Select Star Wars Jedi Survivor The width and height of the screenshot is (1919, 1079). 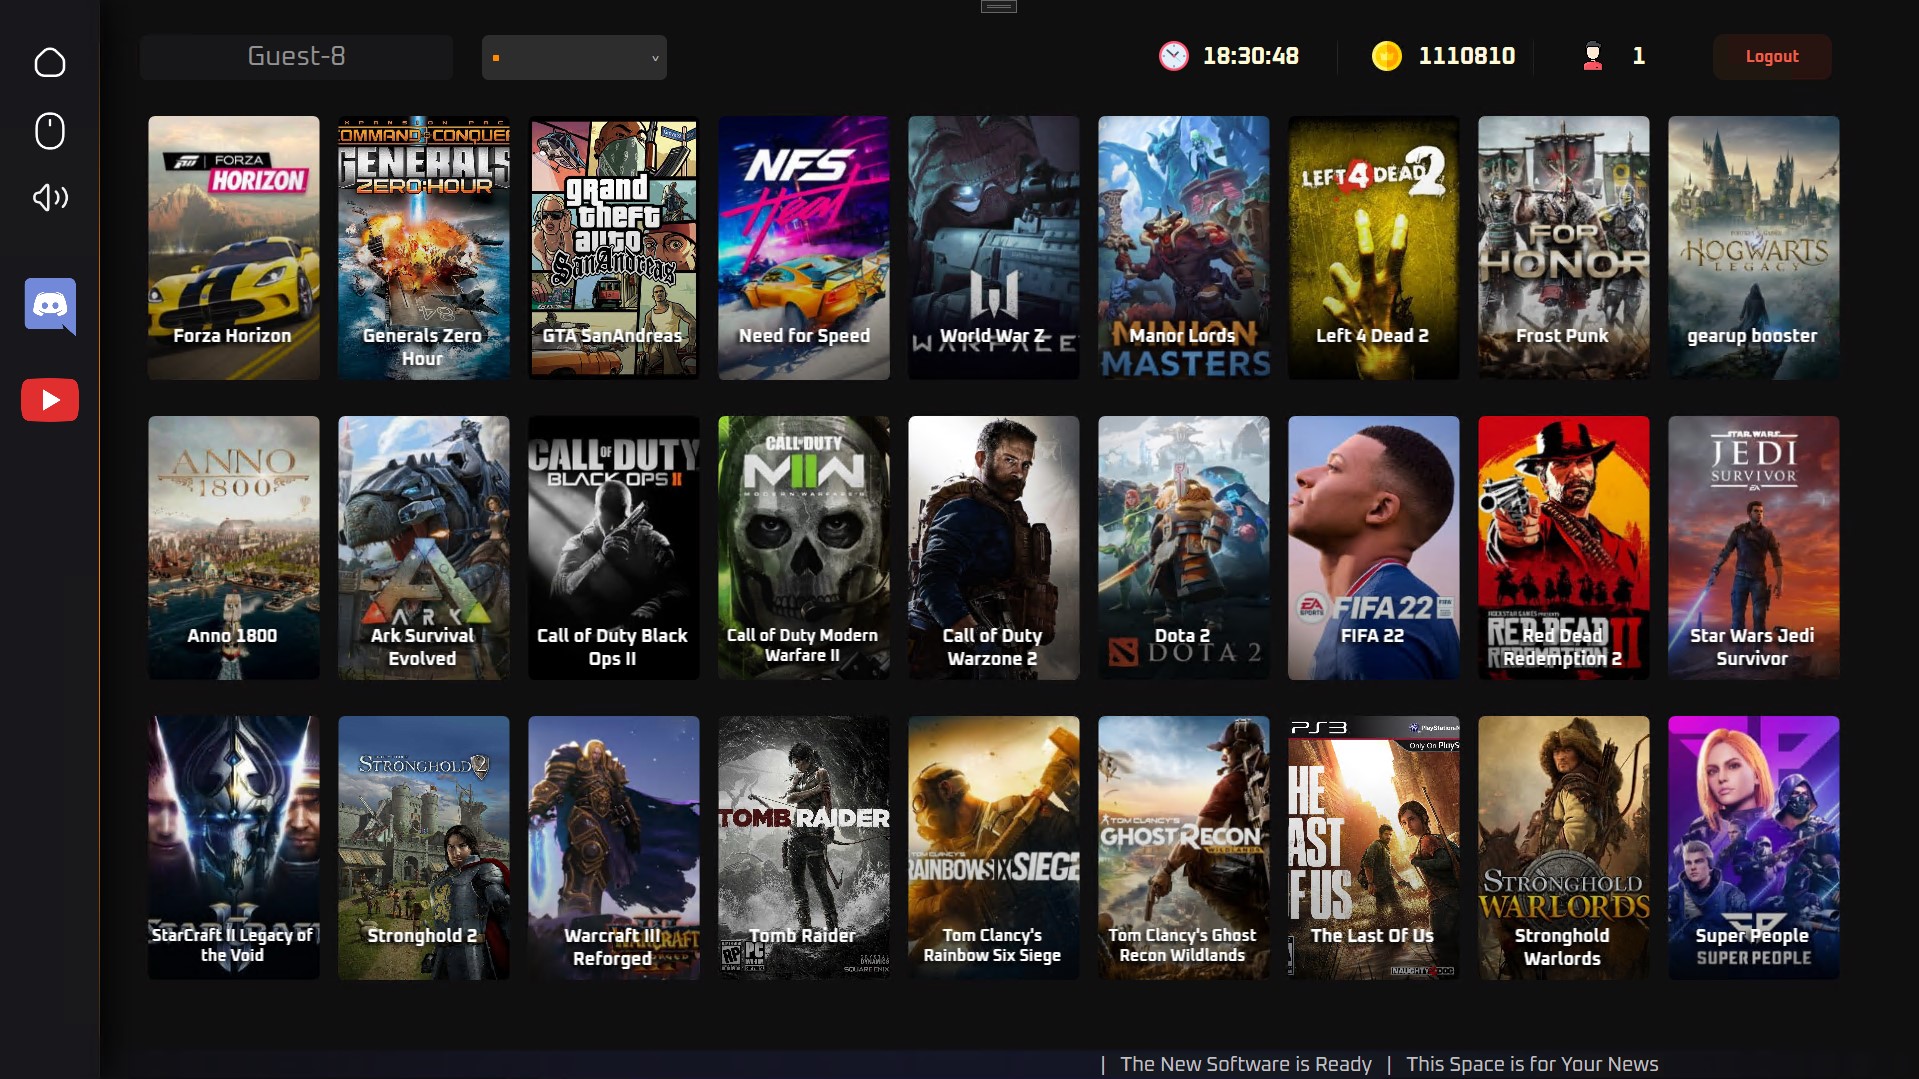[1754, 548]
